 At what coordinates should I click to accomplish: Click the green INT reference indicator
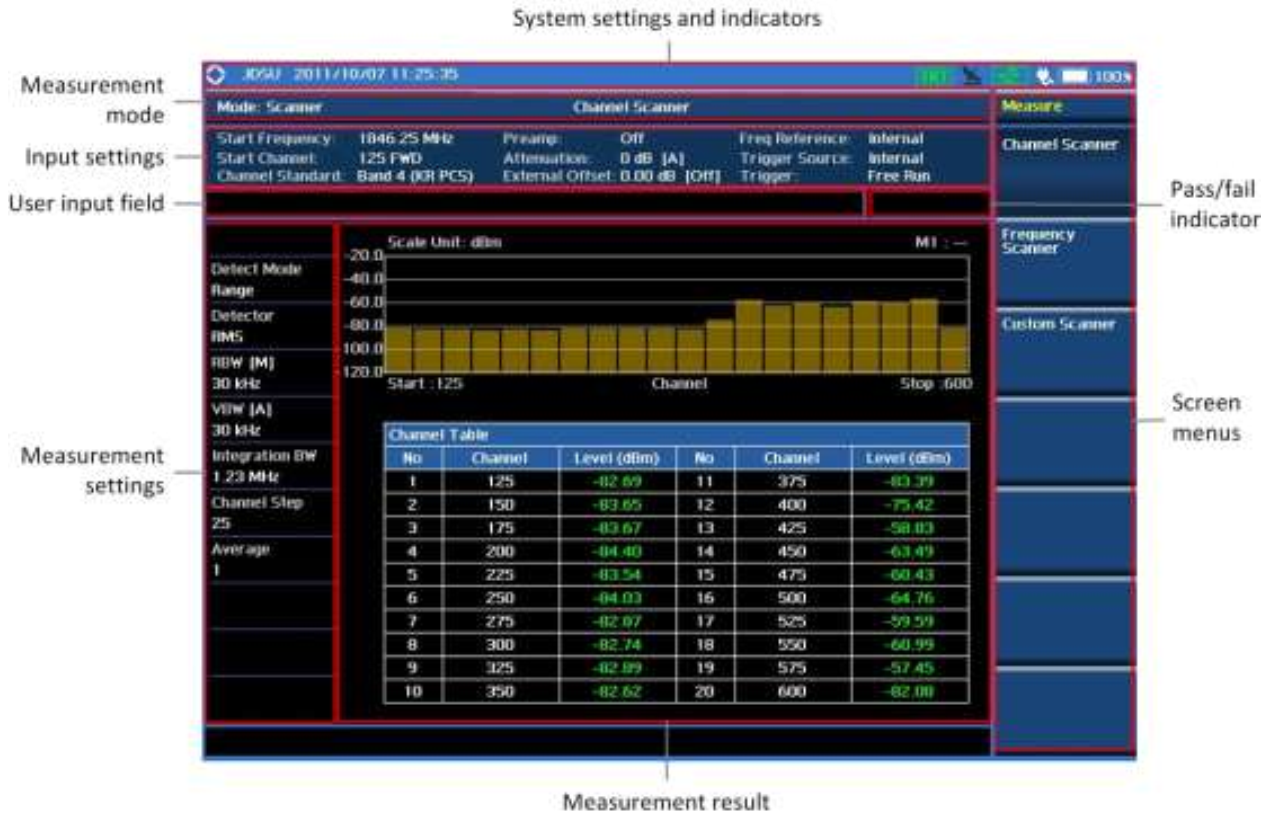pyautogui.click(x=934, y=76)
